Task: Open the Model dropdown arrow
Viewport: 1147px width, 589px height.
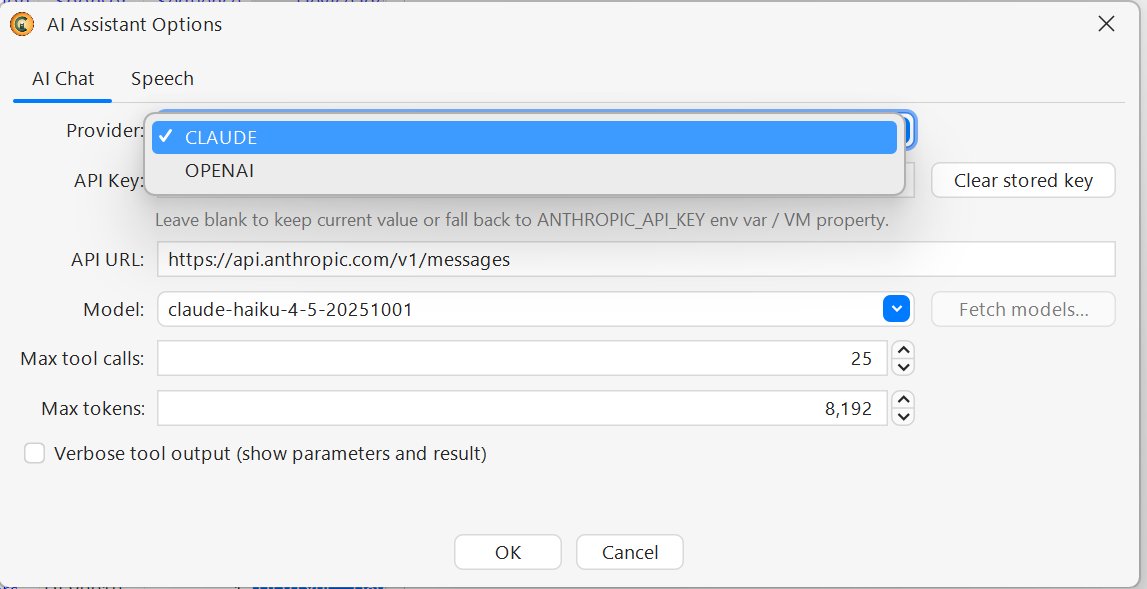Action: (x=896, y=309)
